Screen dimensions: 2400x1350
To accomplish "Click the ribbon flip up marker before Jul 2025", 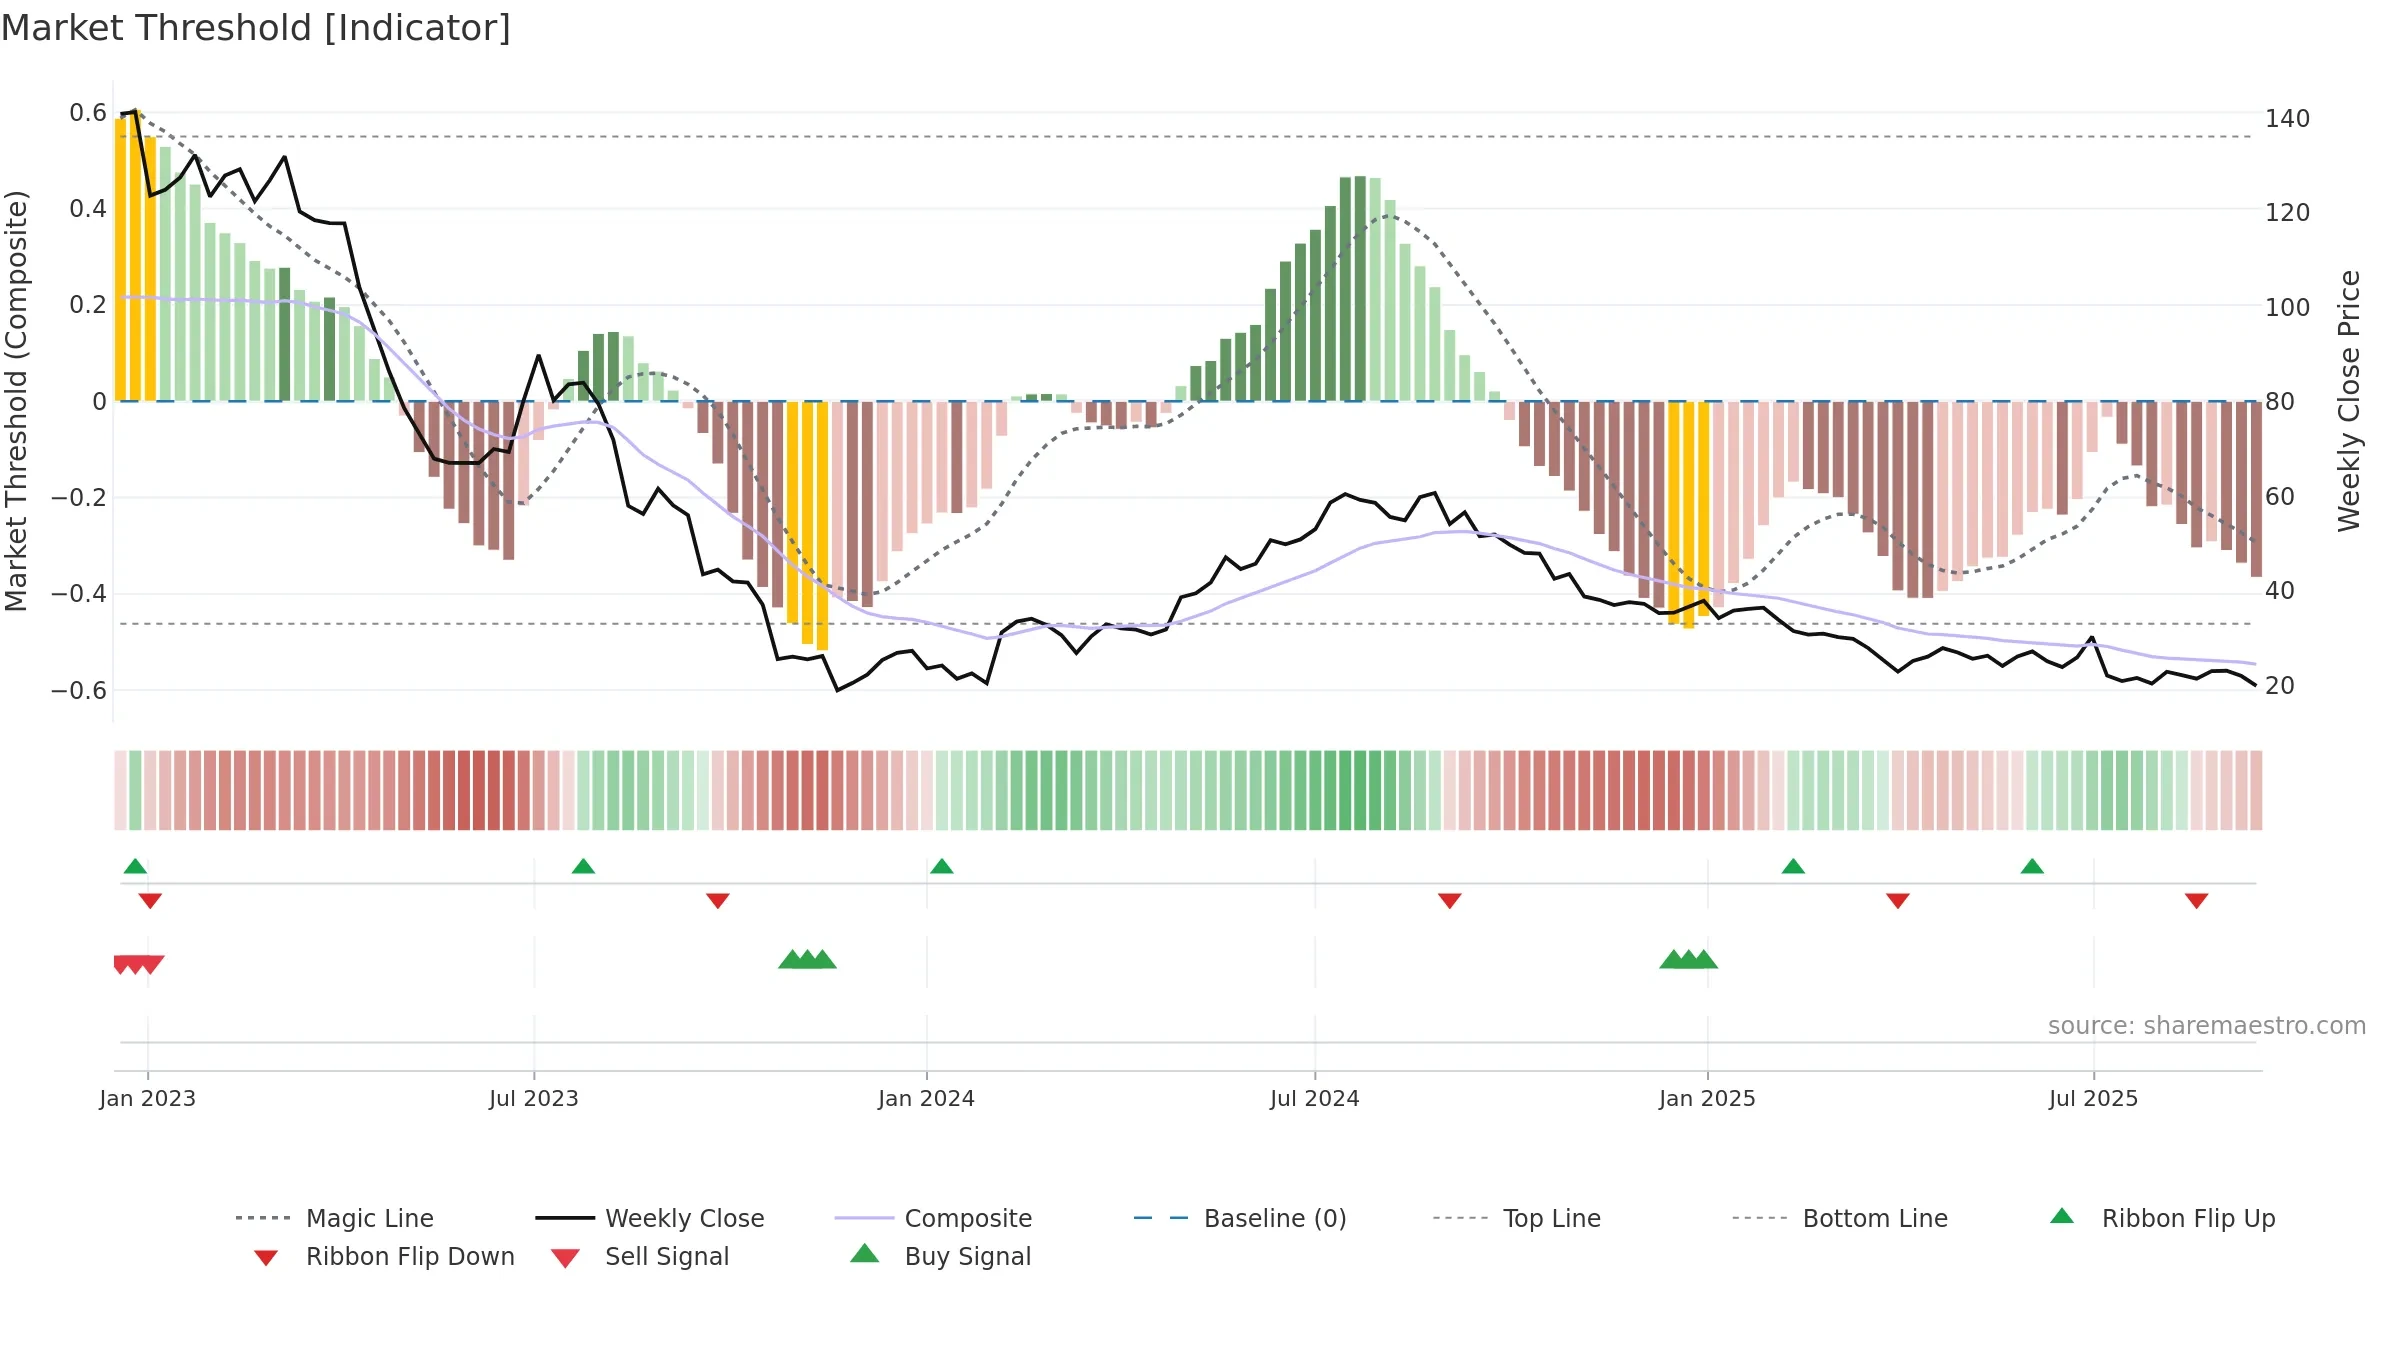I will click(2032, 866).
